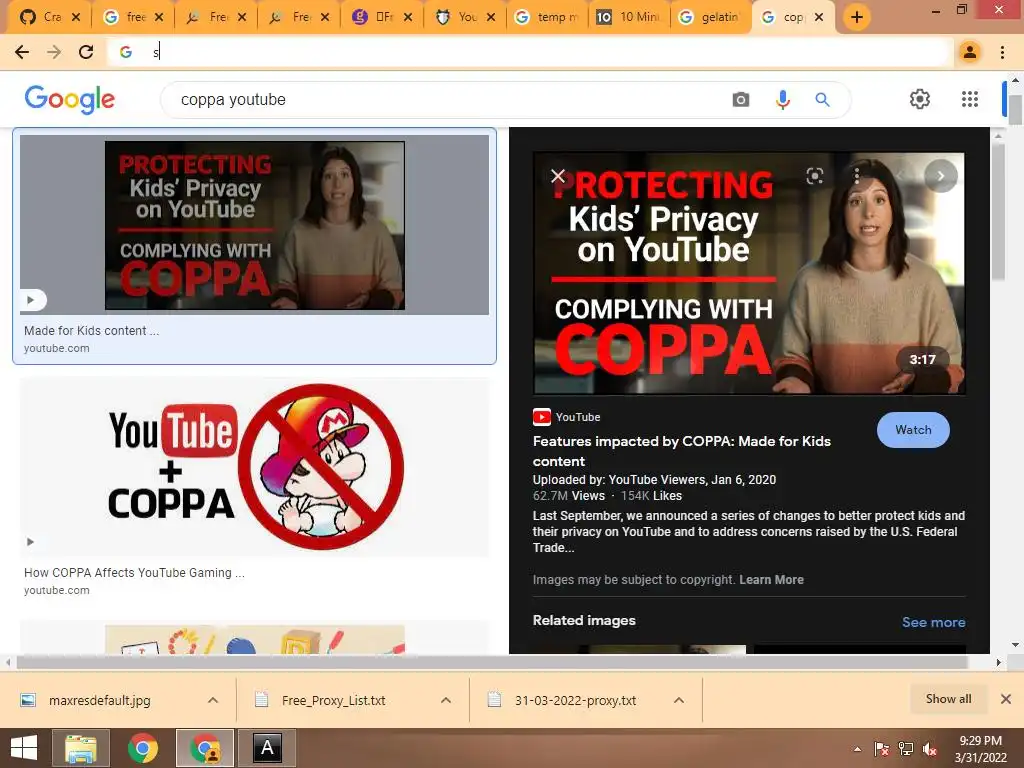Click the preview panel scrollbar
The height and width of the screenshot is (768, 1024).
[999, 212]
